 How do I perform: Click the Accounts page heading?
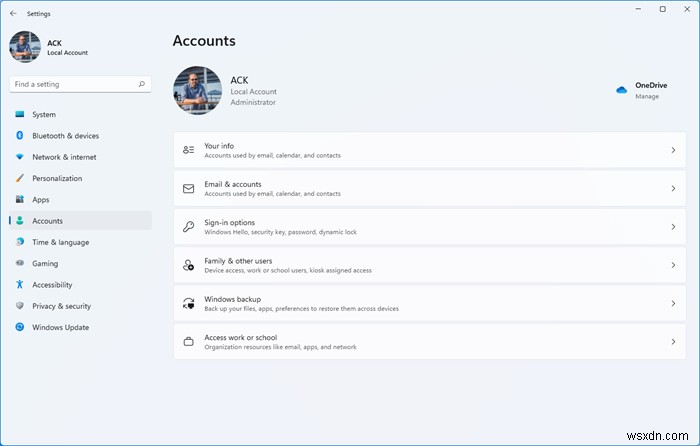(204, 41)
